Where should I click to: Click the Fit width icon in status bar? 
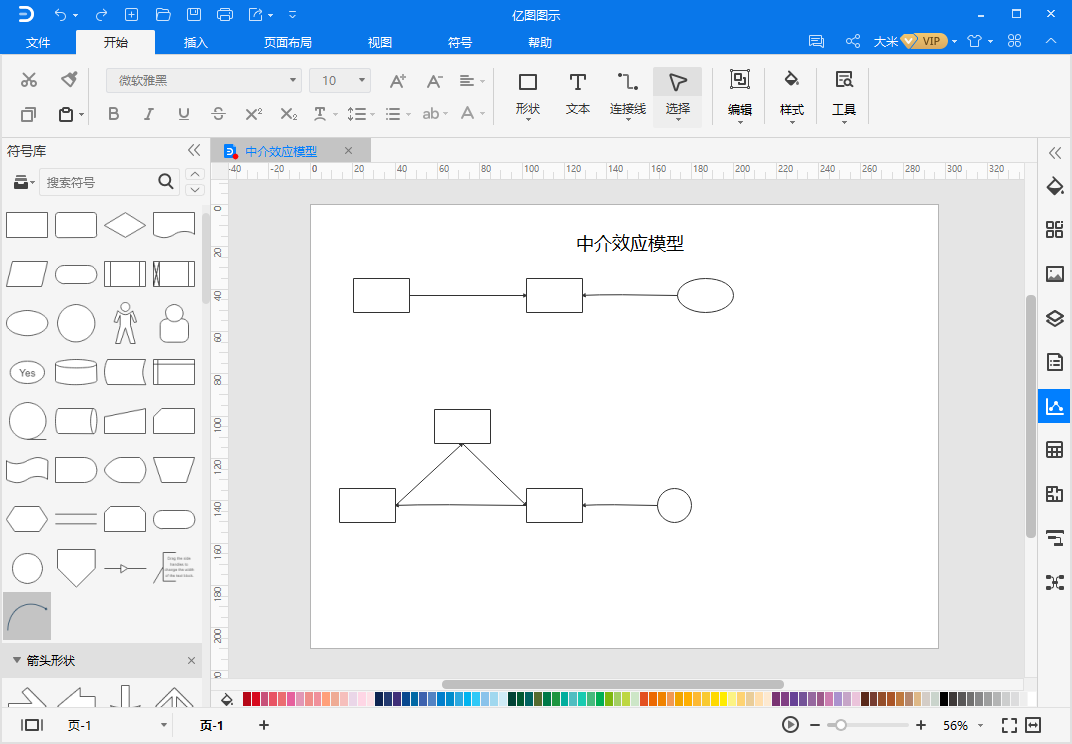pos(1033,725)
